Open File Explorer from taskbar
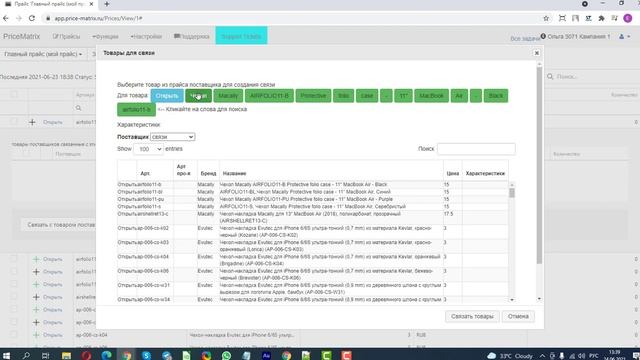The image size is (640, 360). click(66, 356)
